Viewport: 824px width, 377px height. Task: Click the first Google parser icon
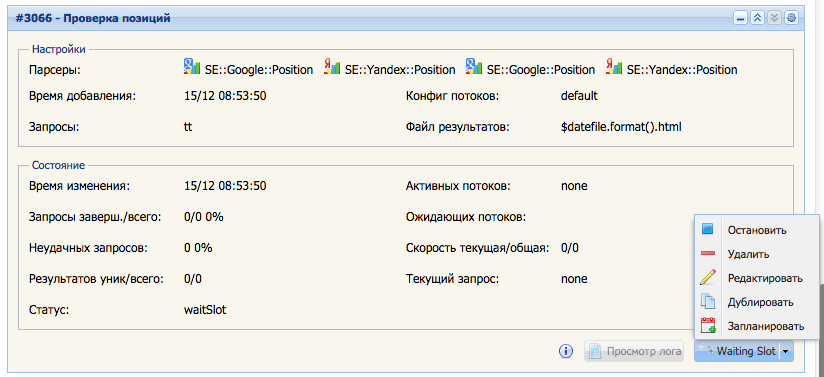coord(192,67)
